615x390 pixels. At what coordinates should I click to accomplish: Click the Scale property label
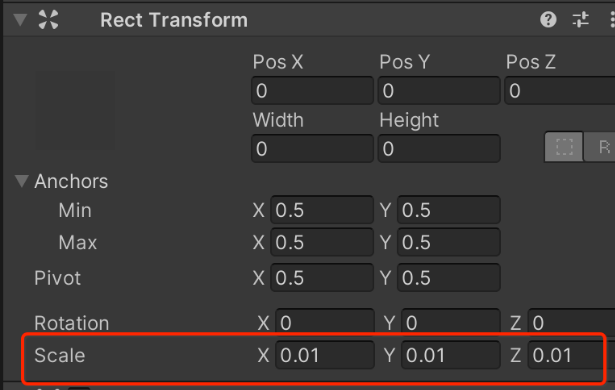coord(60,355)
